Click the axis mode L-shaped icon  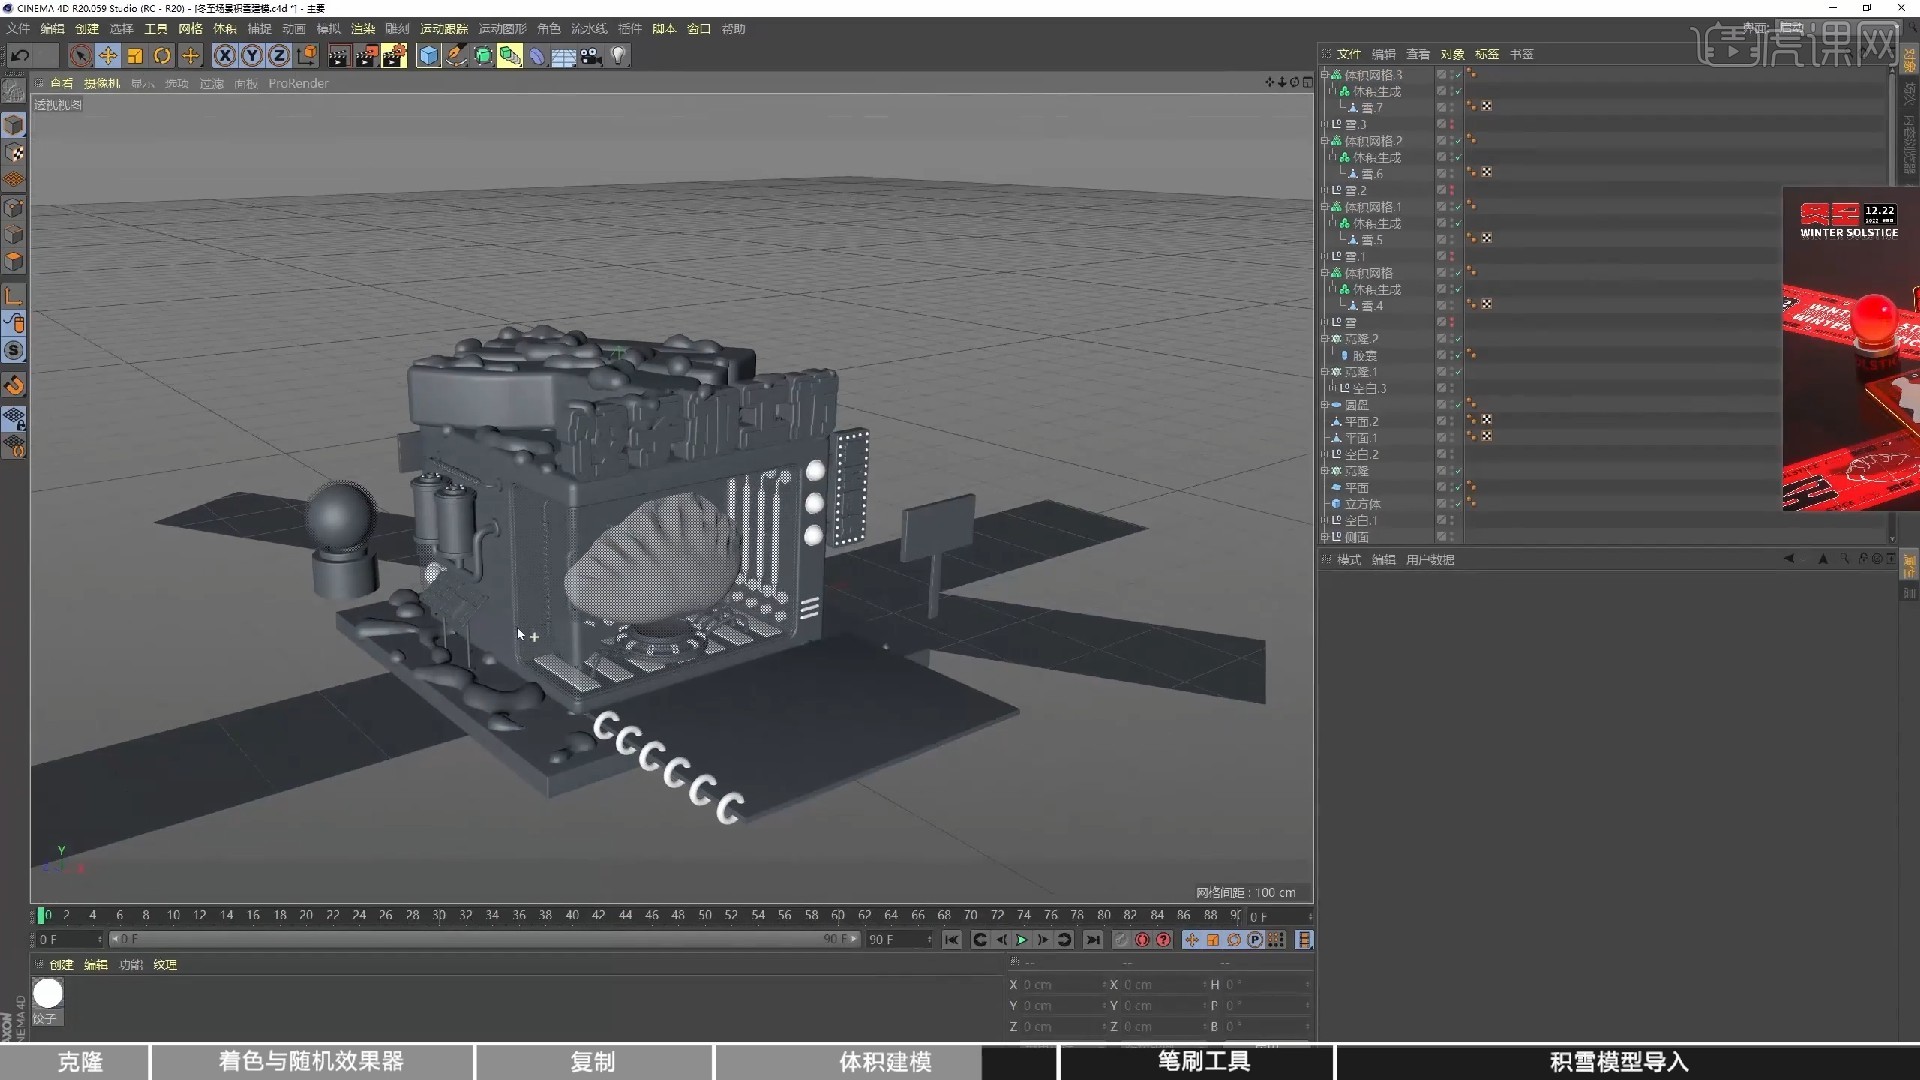coord(14,296)
